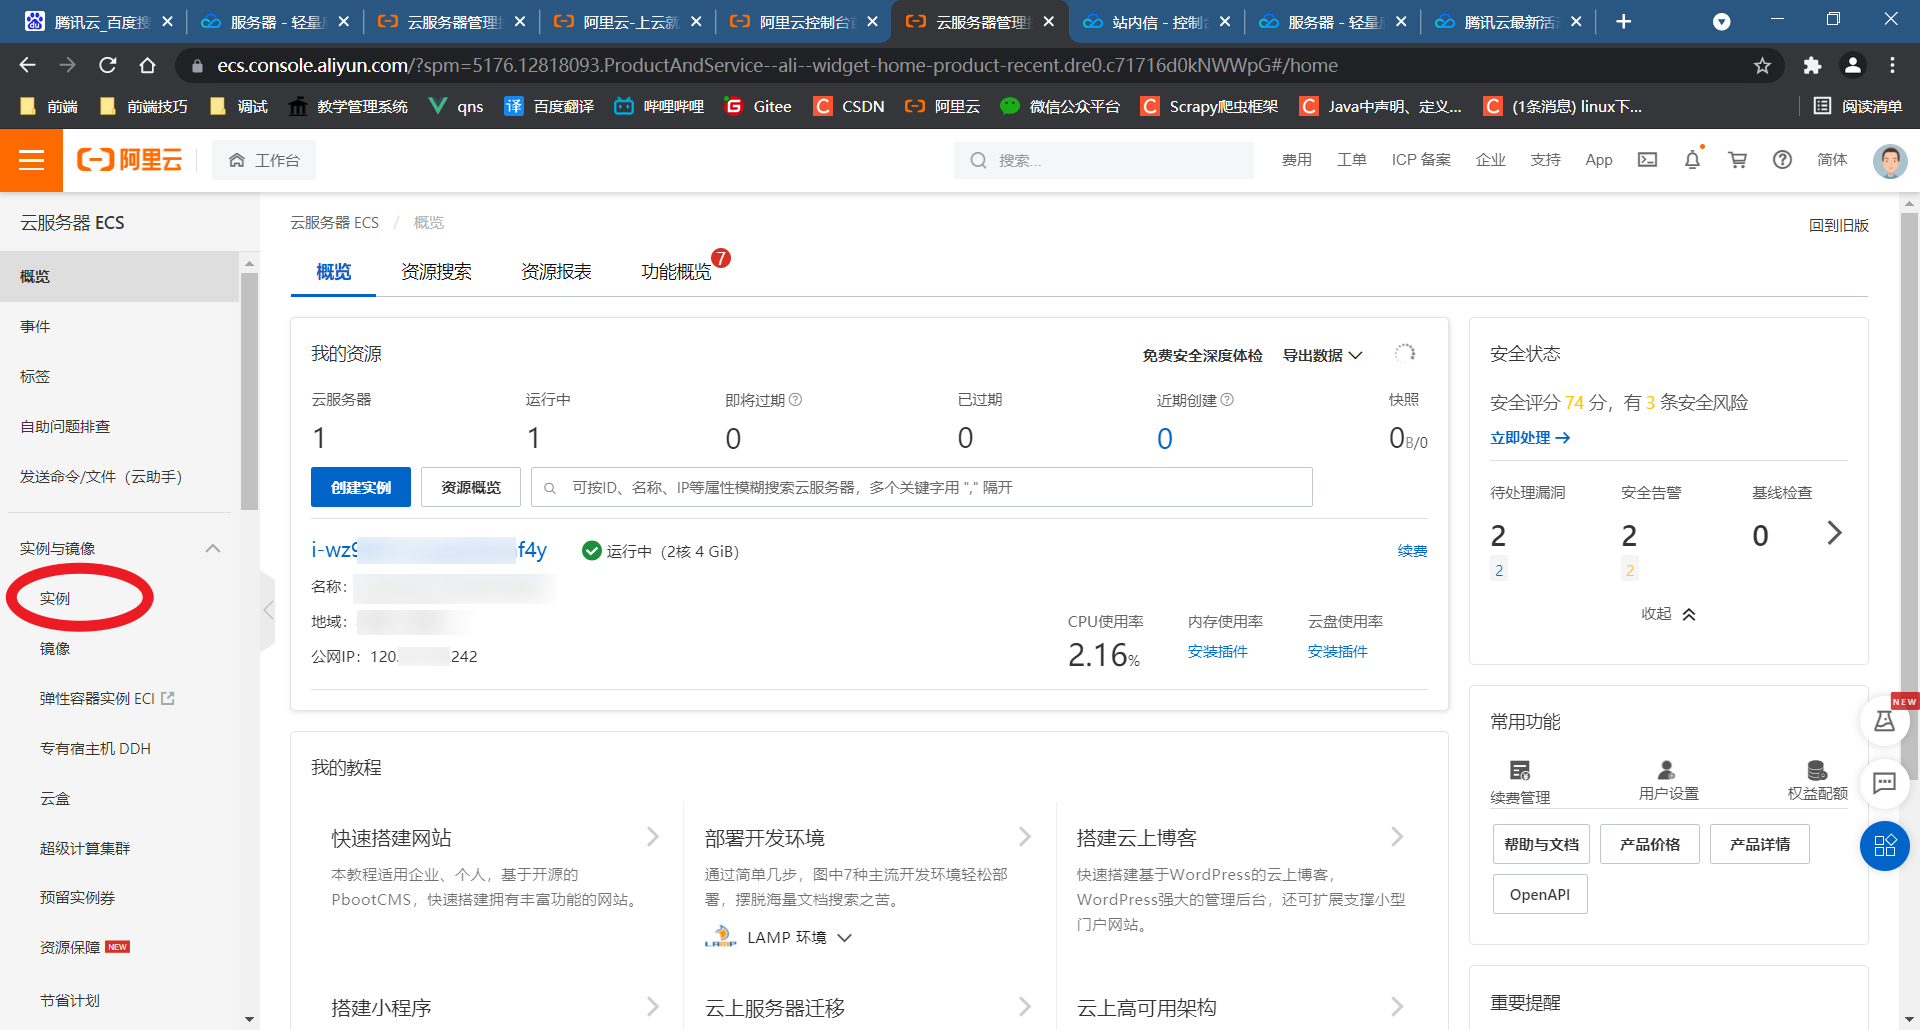Screen dimensions: 1920x1030
Task: Open the browser three-dot menu
Action: 1892,65
